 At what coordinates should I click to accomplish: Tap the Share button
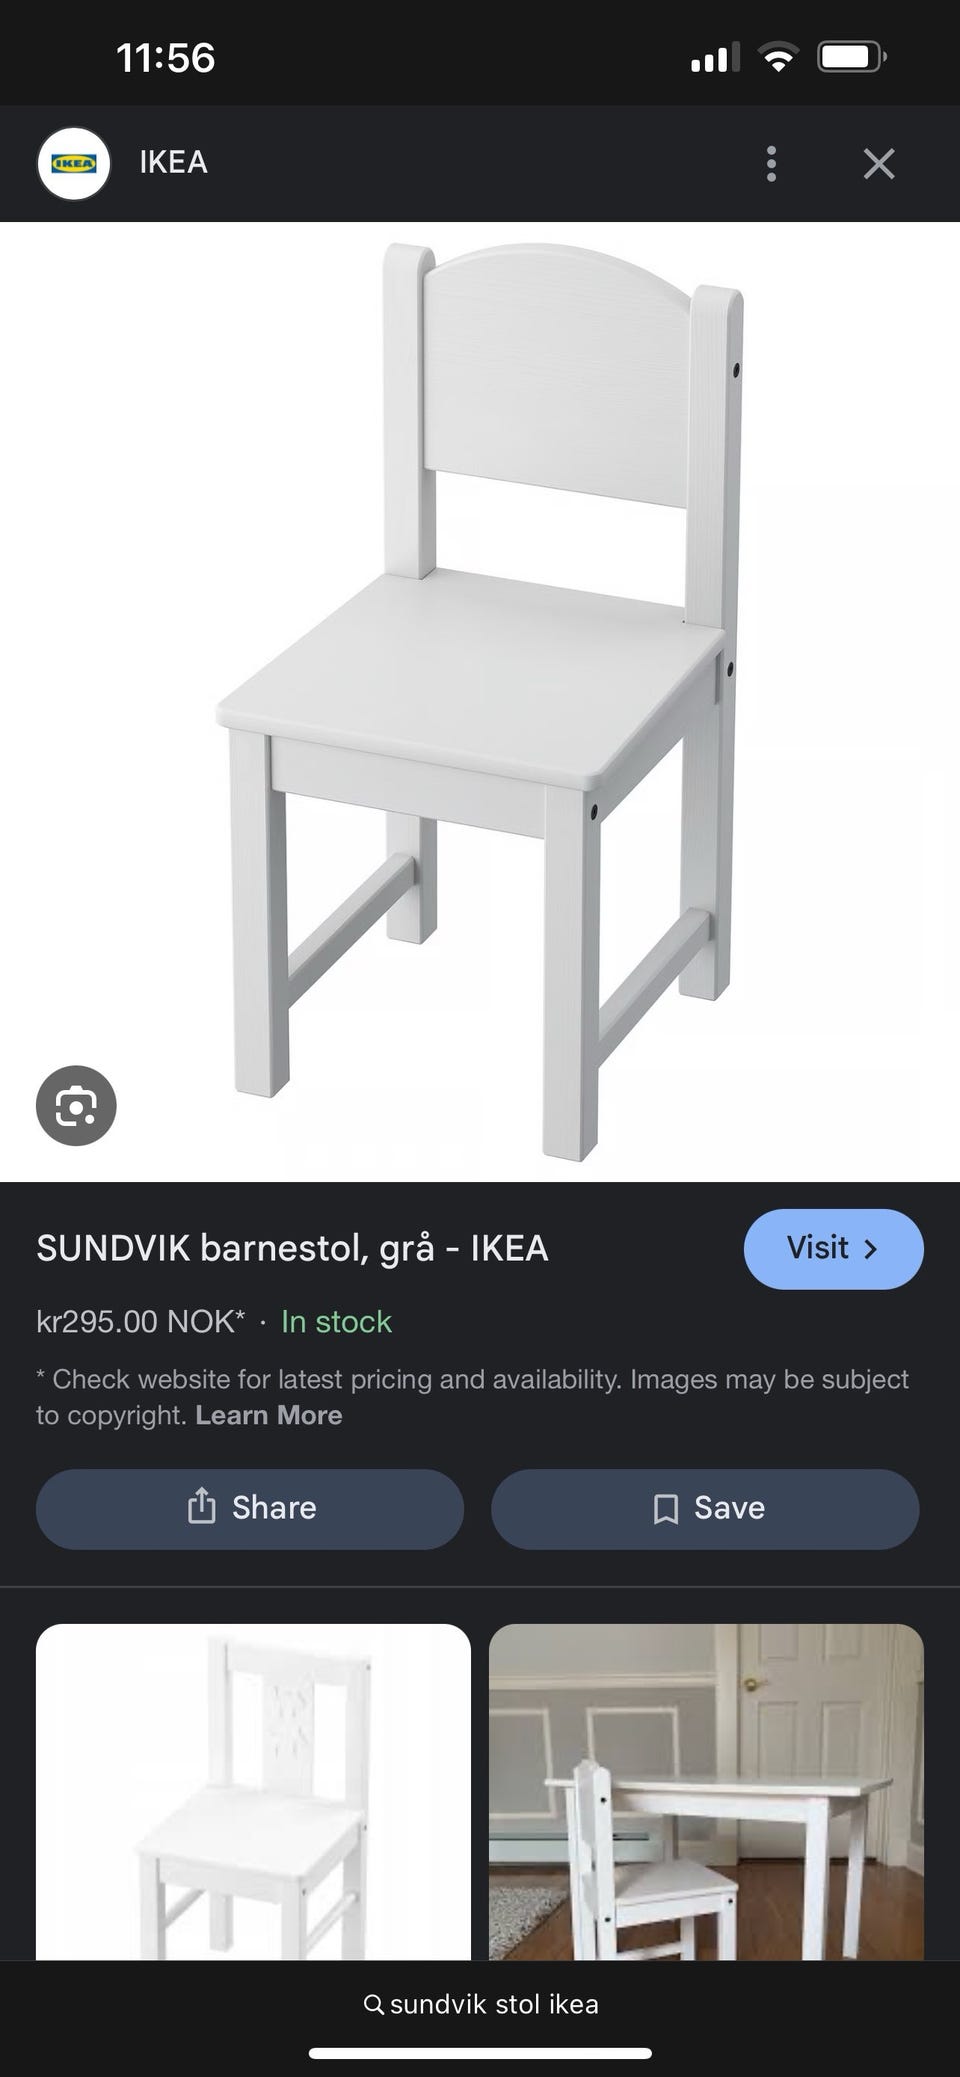pos(250,1508)
